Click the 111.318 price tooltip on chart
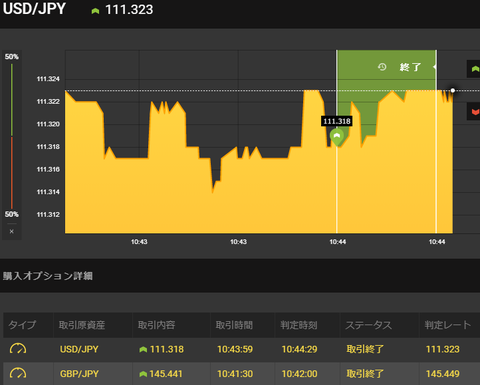This screenshot has width=480, height=385. coord(337,121)
